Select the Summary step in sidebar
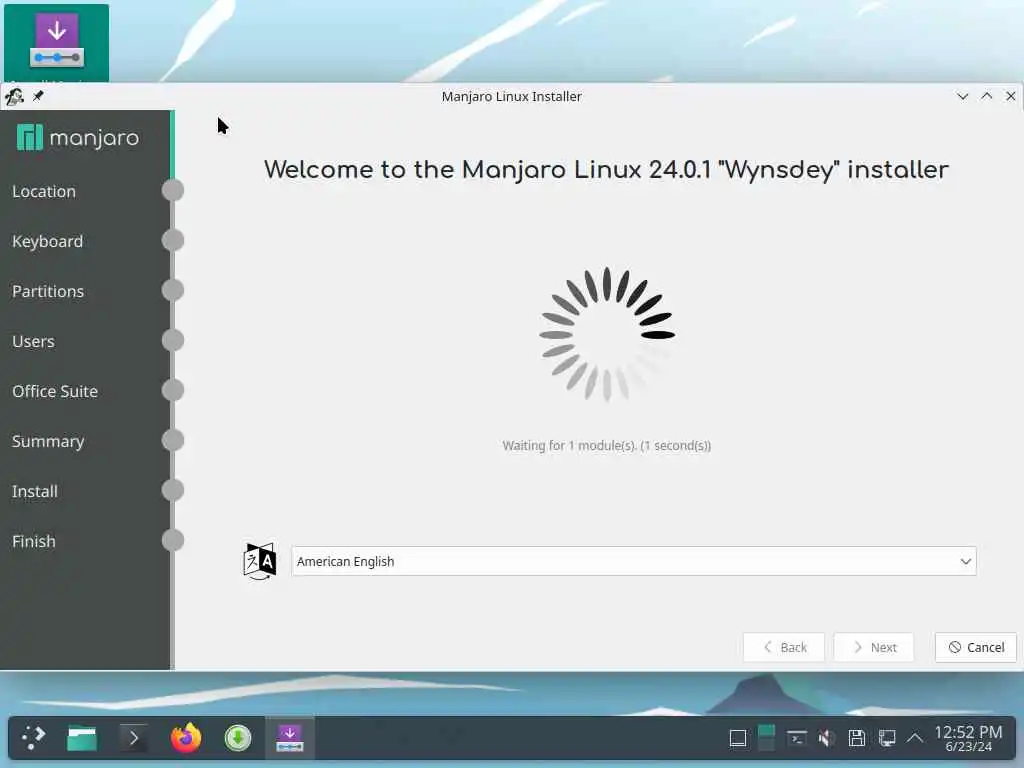The image size is (1024, 768). pos(48,441)
